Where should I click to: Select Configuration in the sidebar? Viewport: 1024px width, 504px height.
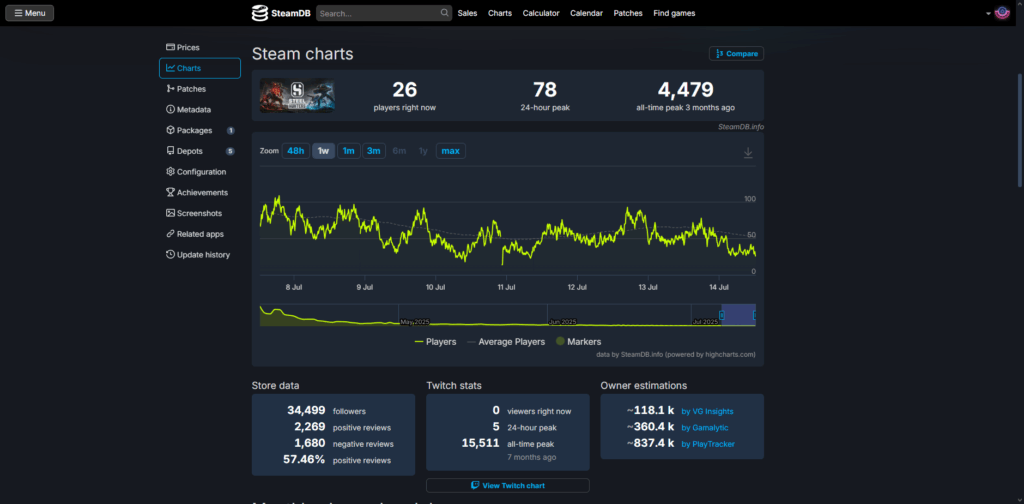click(200, 172)
